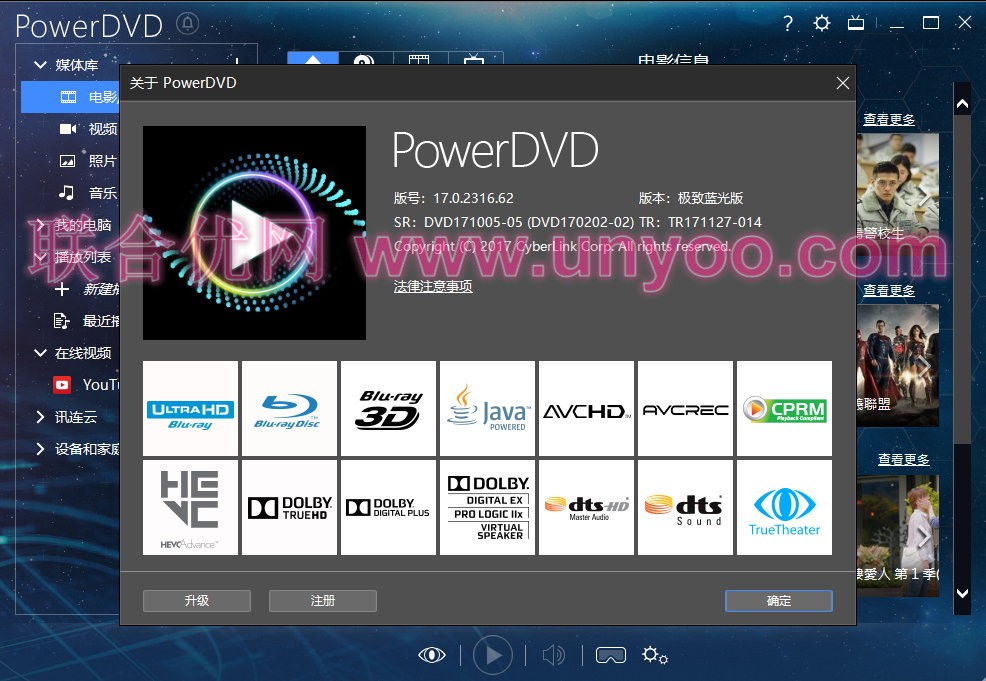Switch to TV mode icon
This screenshot has height=681, width=986.
856,24
